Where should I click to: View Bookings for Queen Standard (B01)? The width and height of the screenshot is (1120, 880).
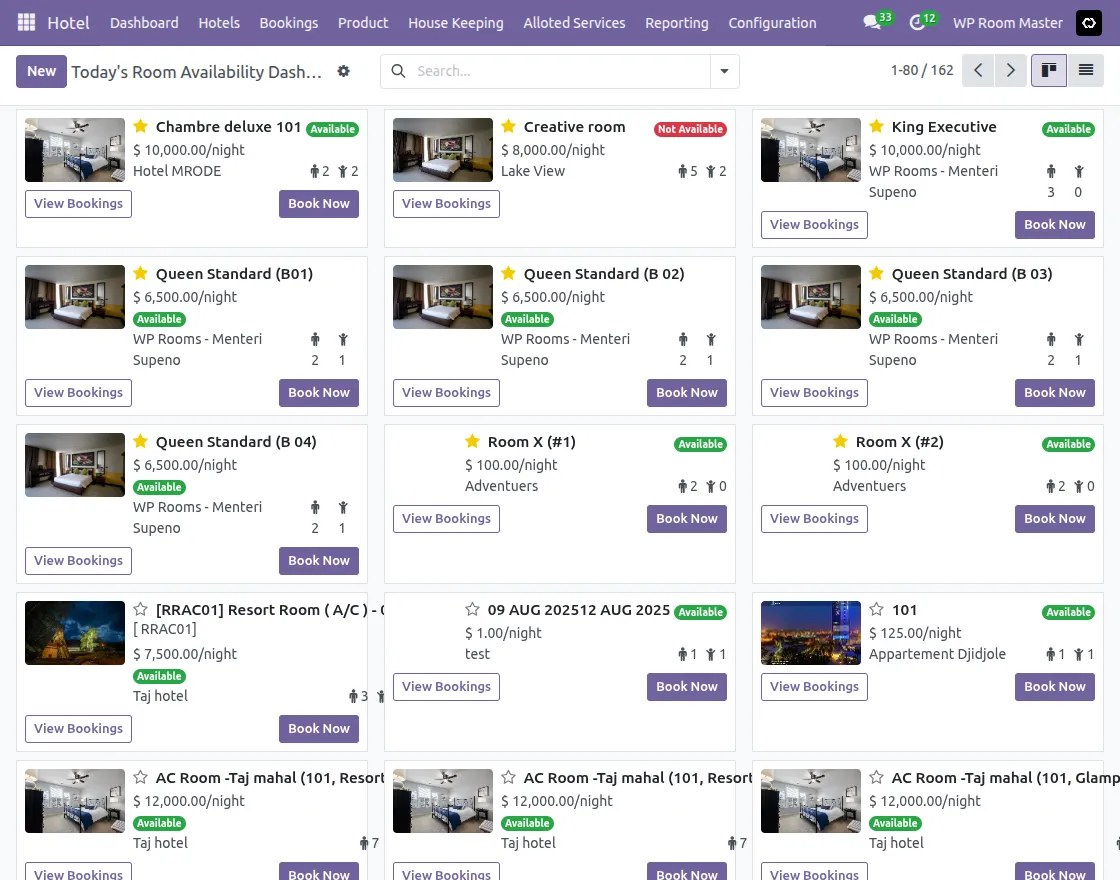[78, 392]
